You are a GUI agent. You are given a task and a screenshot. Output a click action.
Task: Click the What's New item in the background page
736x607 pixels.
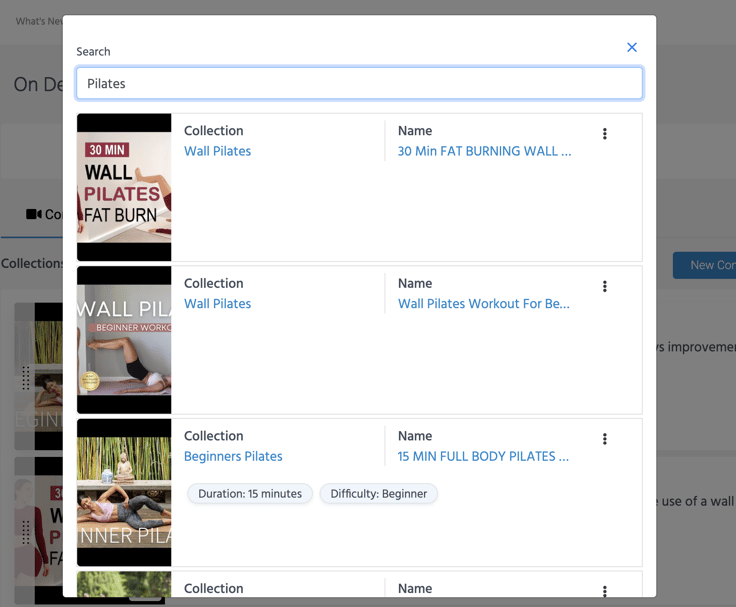[x=39, y=21]
